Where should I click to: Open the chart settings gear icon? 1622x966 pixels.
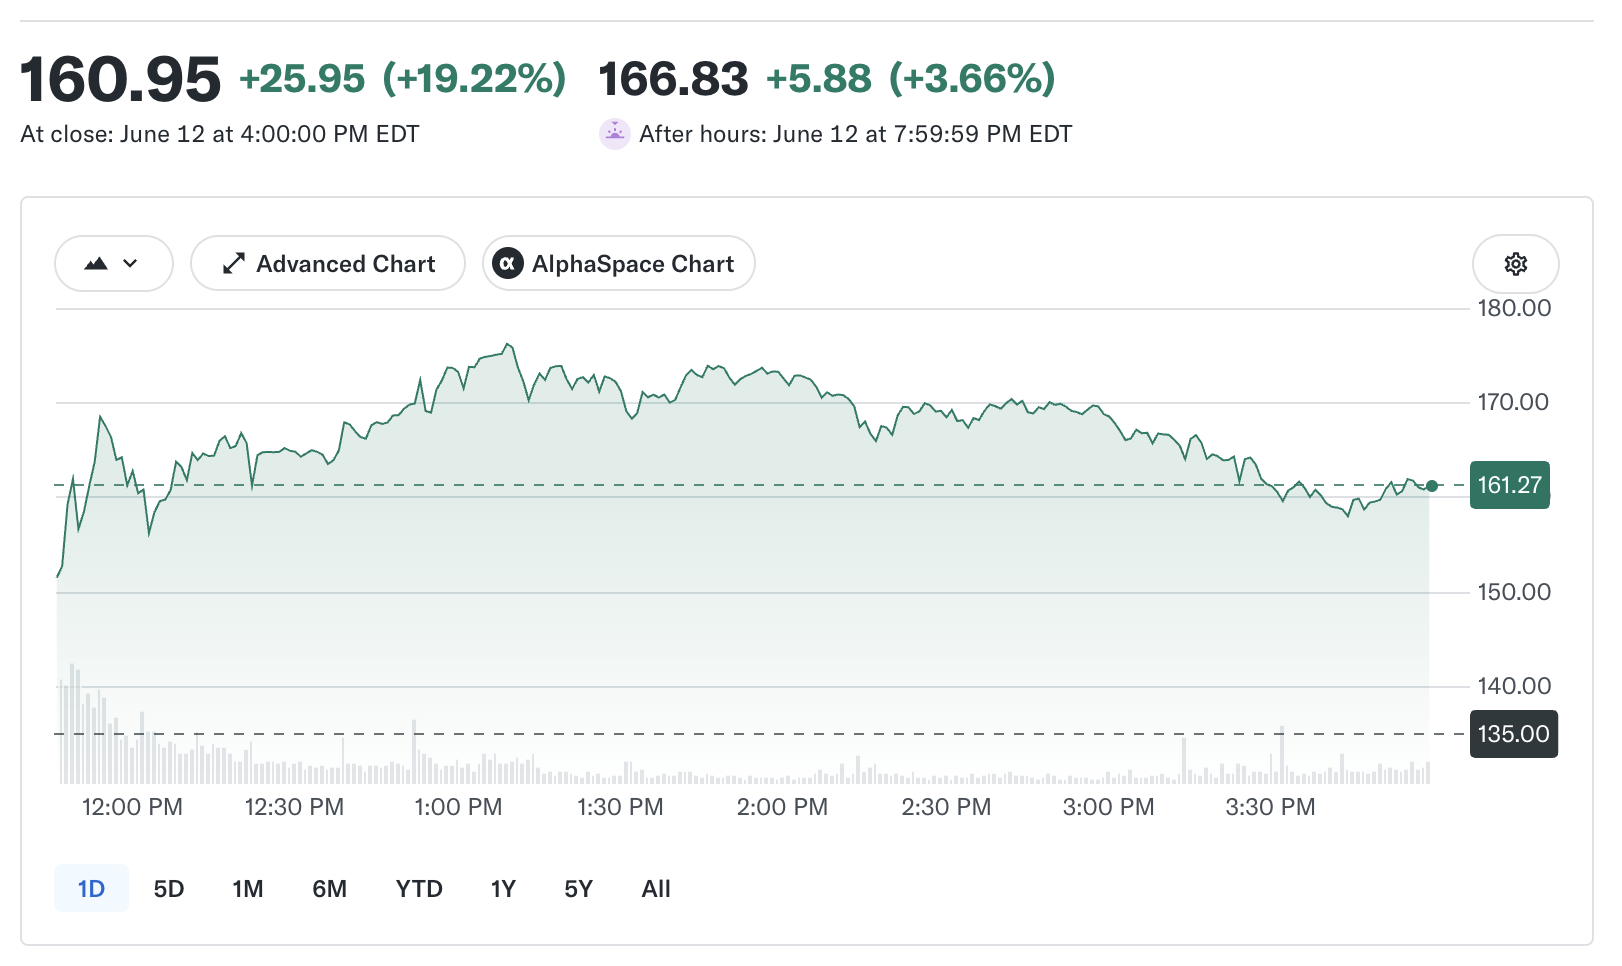1515,264
